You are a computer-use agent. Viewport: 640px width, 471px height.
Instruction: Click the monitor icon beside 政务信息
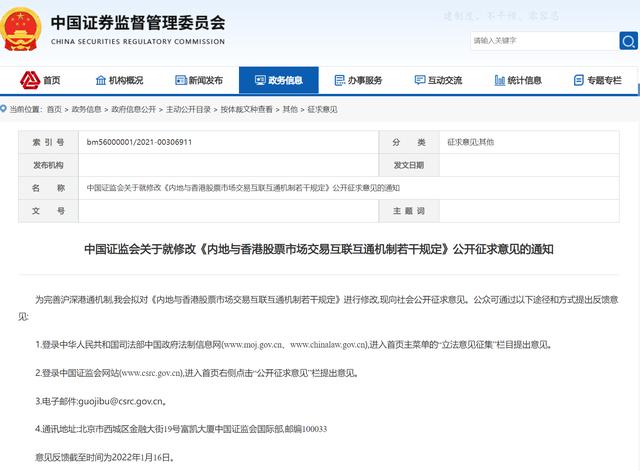(260, 80)
